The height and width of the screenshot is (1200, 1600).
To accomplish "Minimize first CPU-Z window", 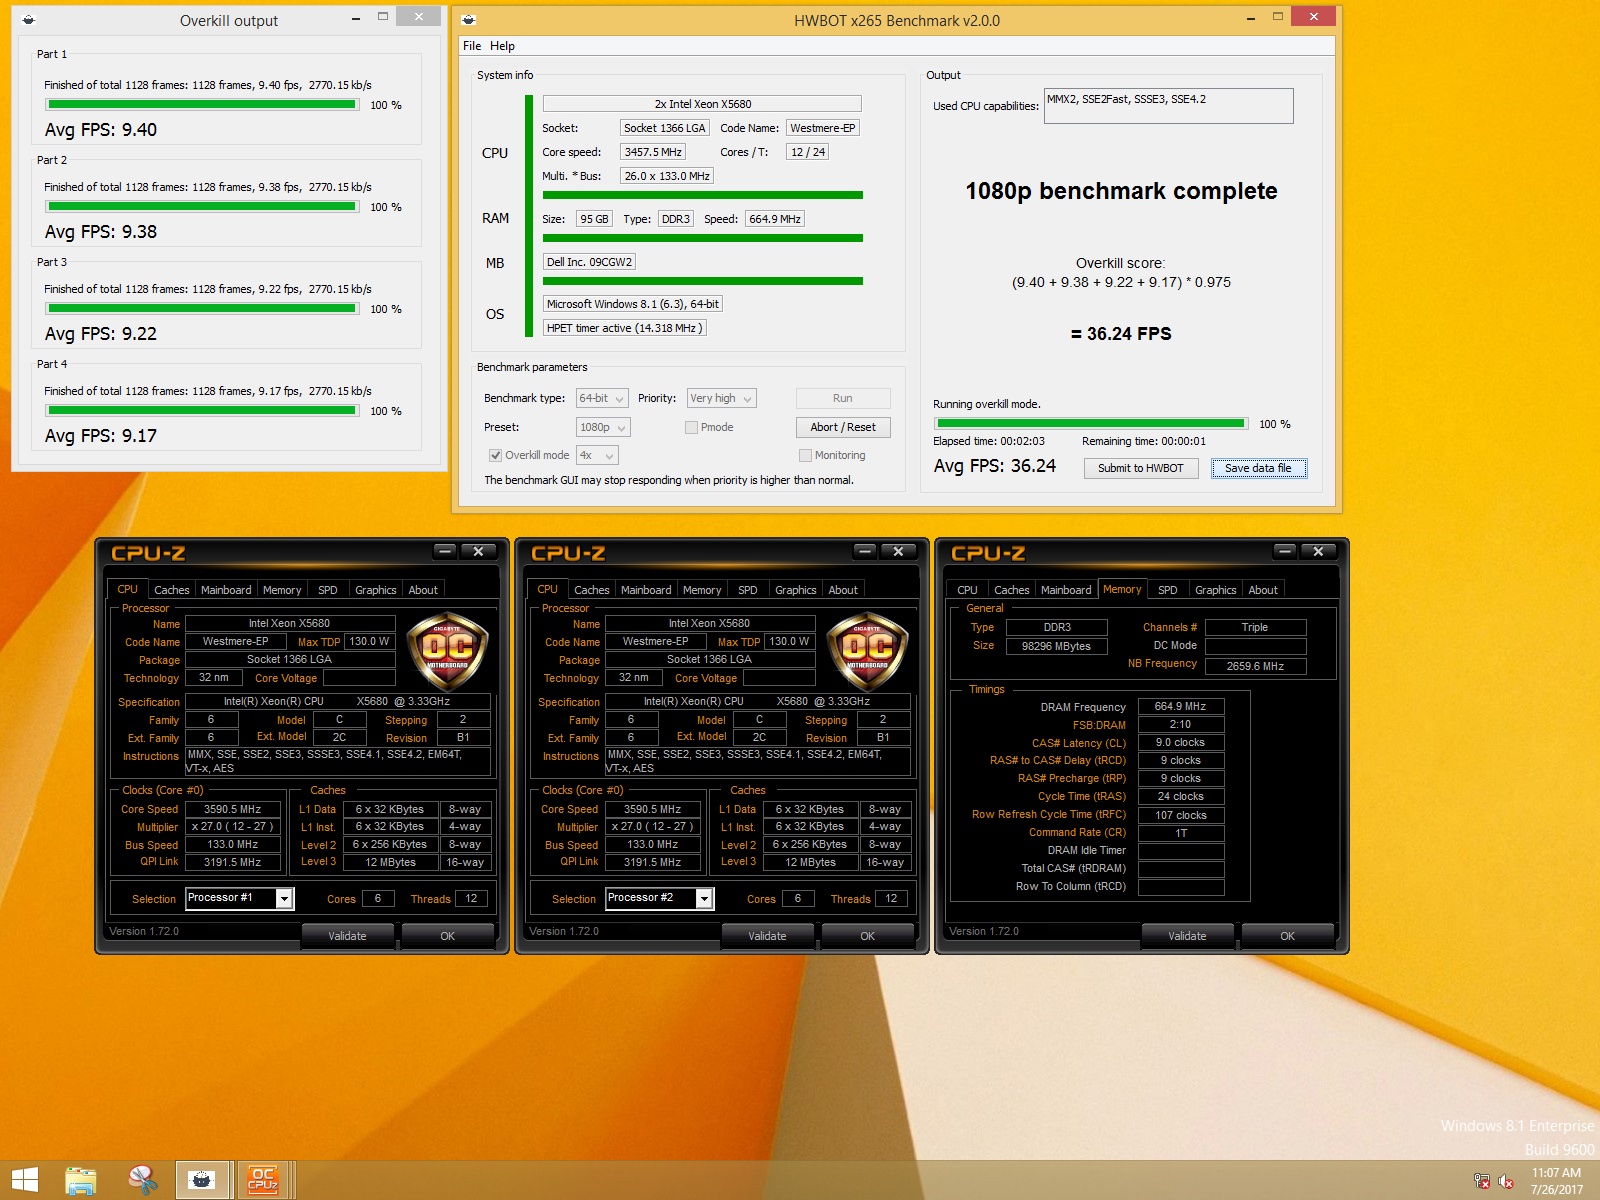I will 446,552.
